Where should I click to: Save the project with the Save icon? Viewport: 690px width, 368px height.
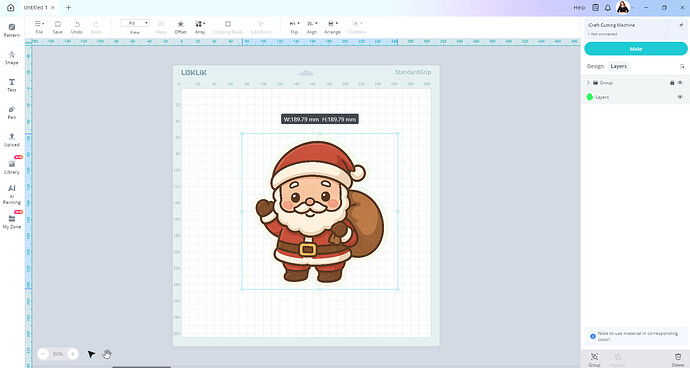pos(58,27)
